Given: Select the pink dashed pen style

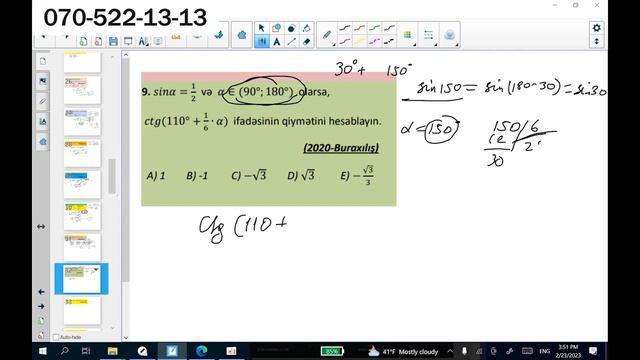Looking at the screenshot, I should pos(374,41).
